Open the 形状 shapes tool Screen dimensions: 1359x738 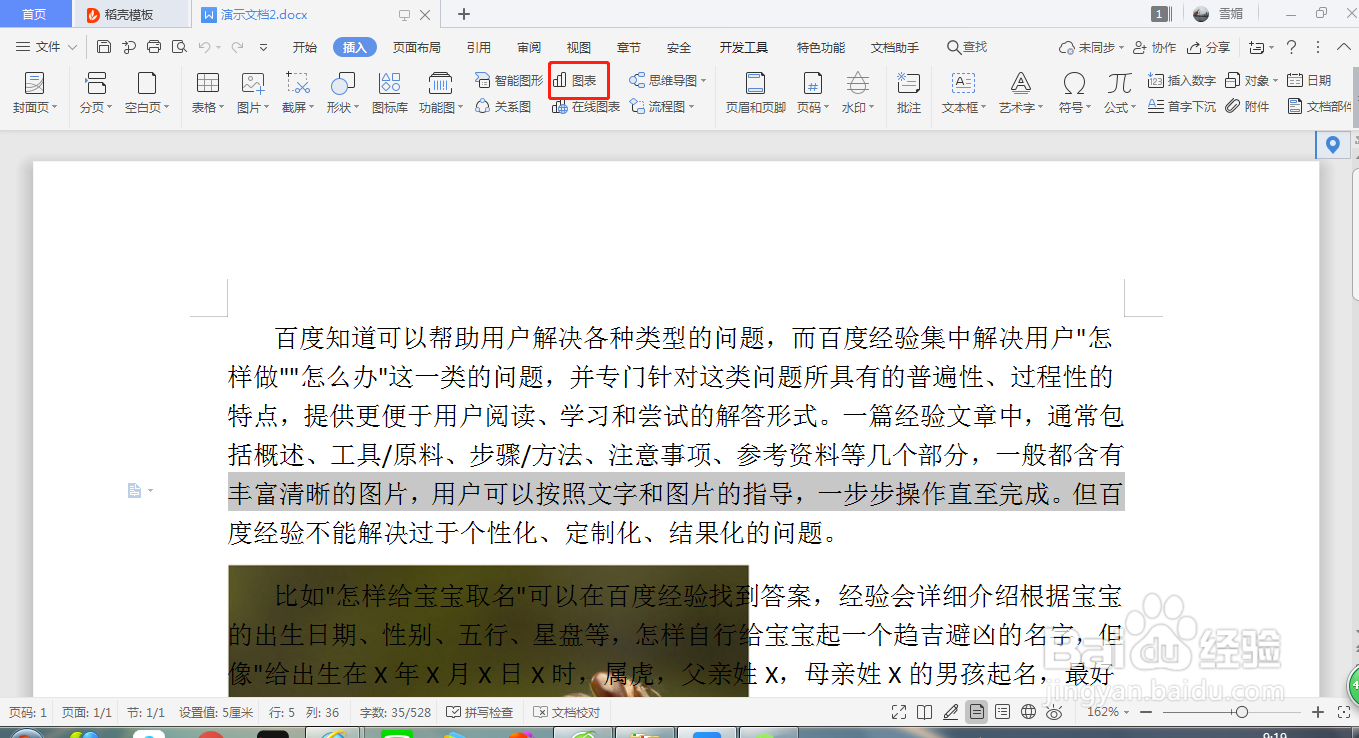point(343,92)
